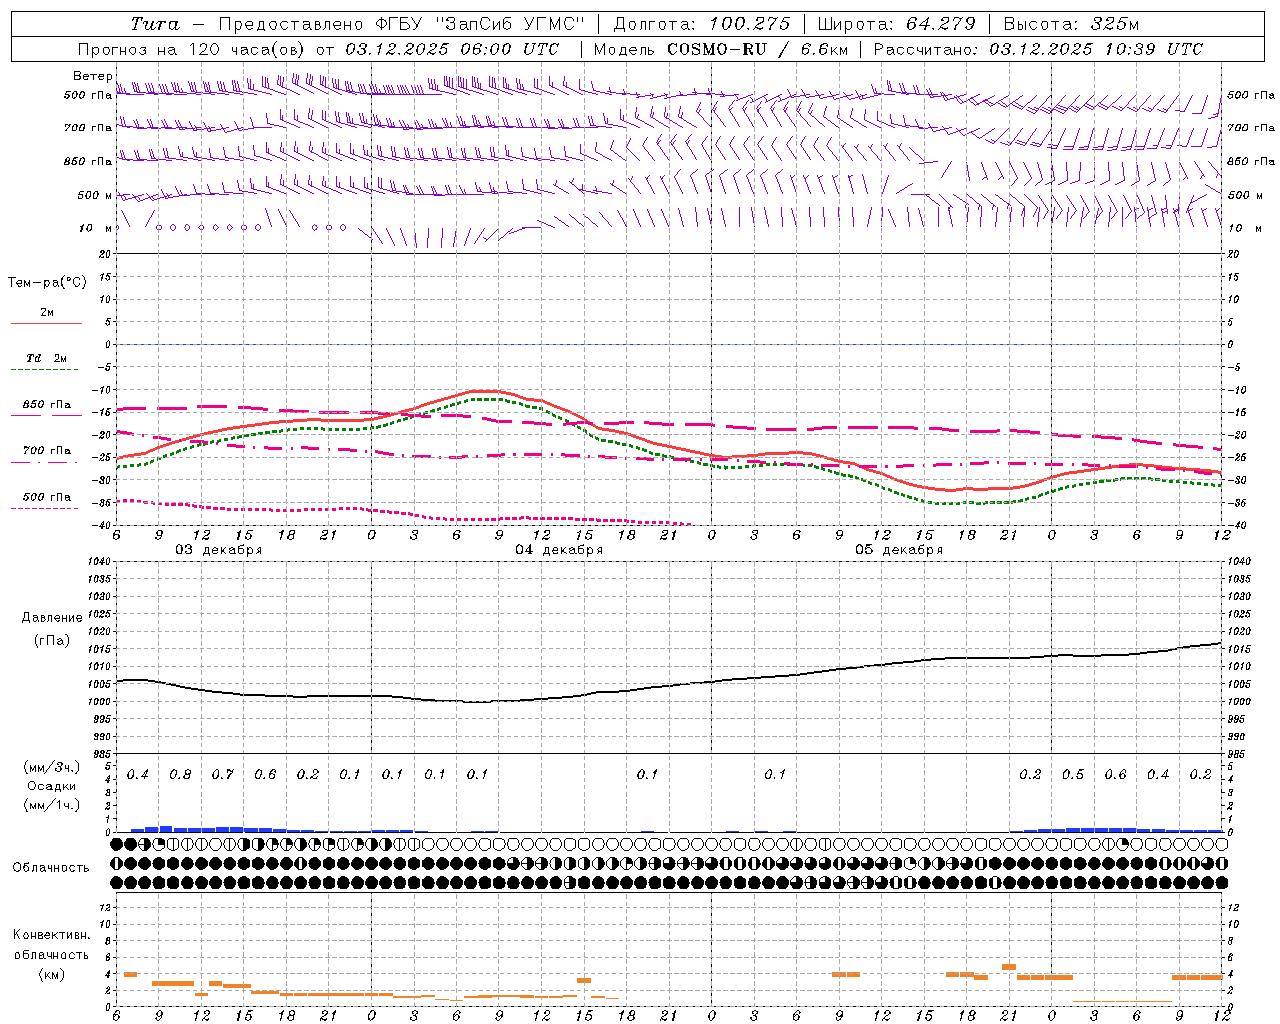
Task: Click the "(мм/1ч.)" precipitation unit label
Action: 52,805
